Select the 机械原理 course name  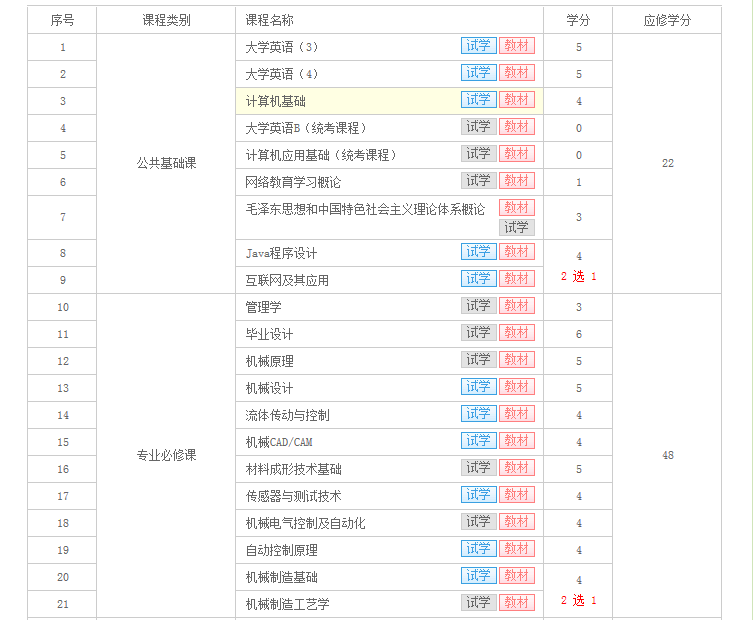coord(269,361)
